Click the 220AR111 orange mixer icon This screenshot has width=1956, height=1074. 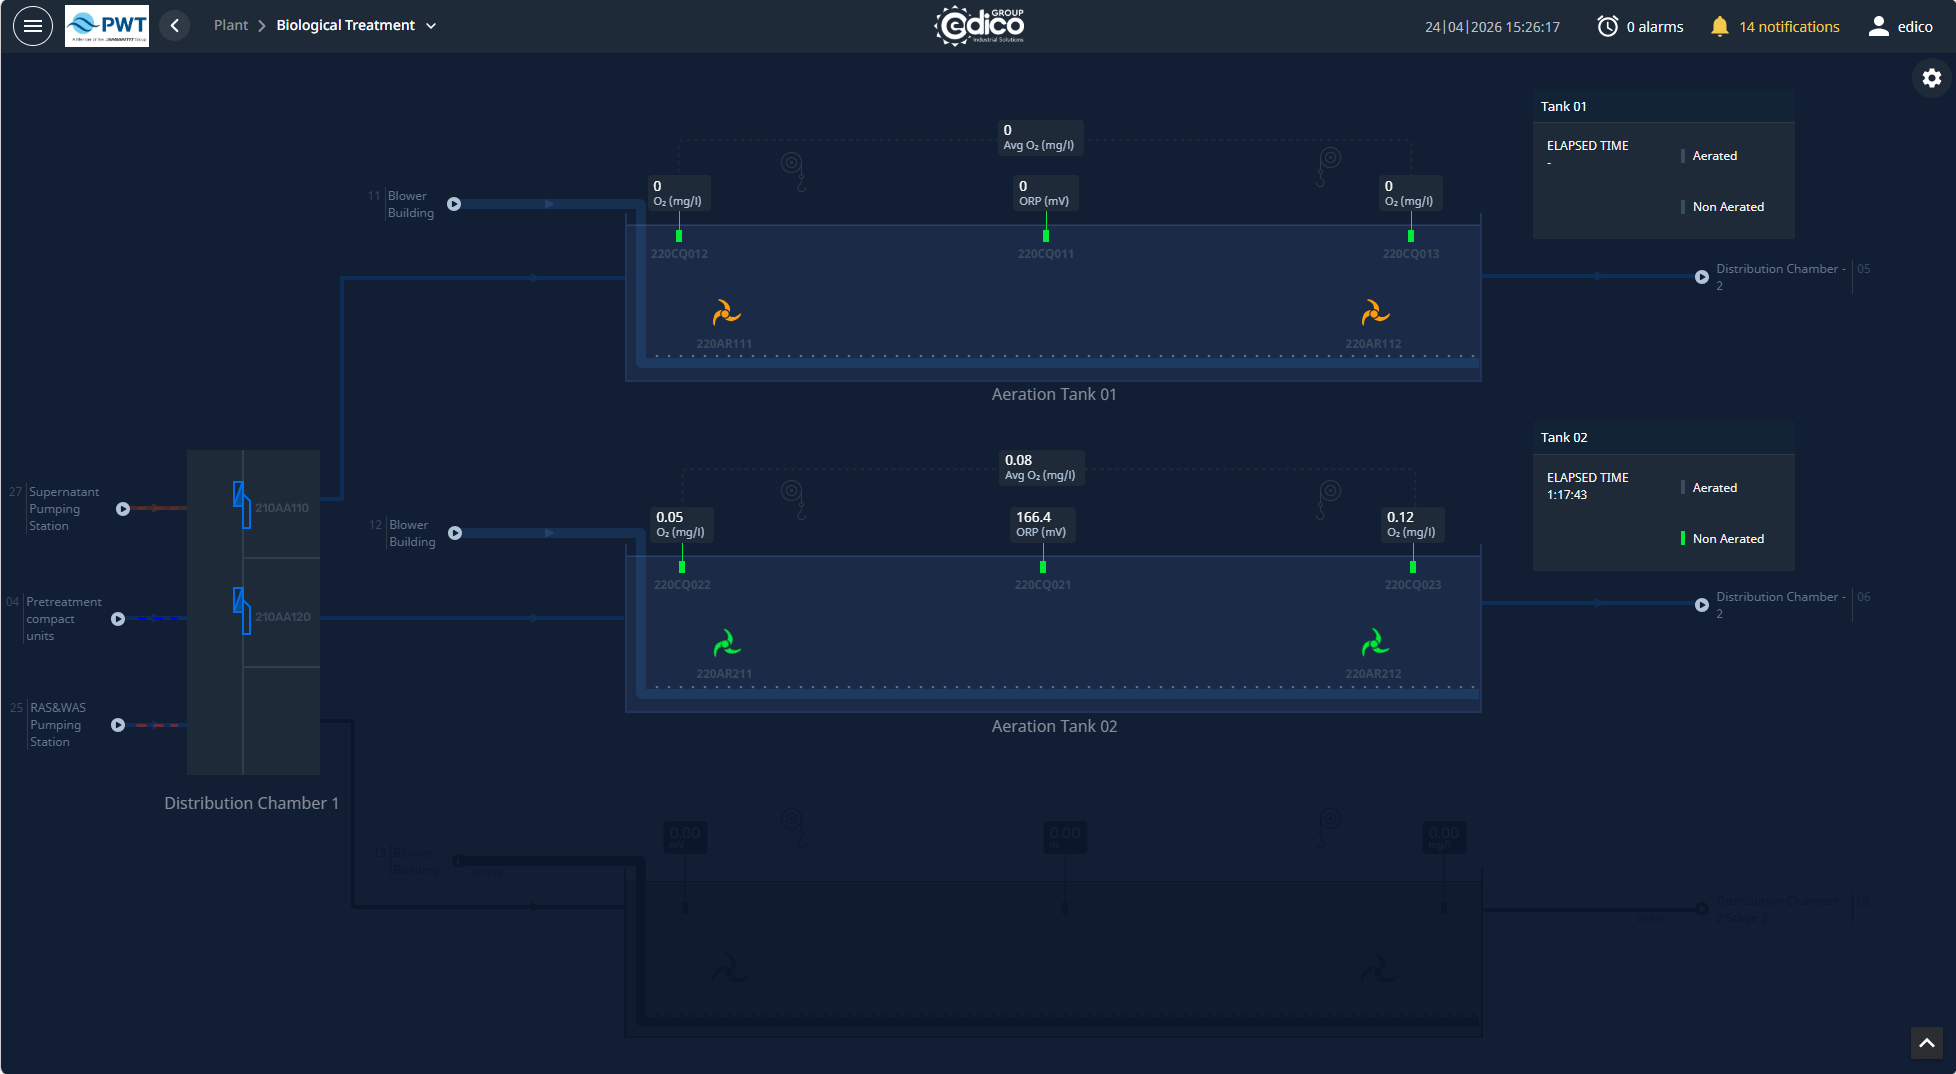point(725,314)
